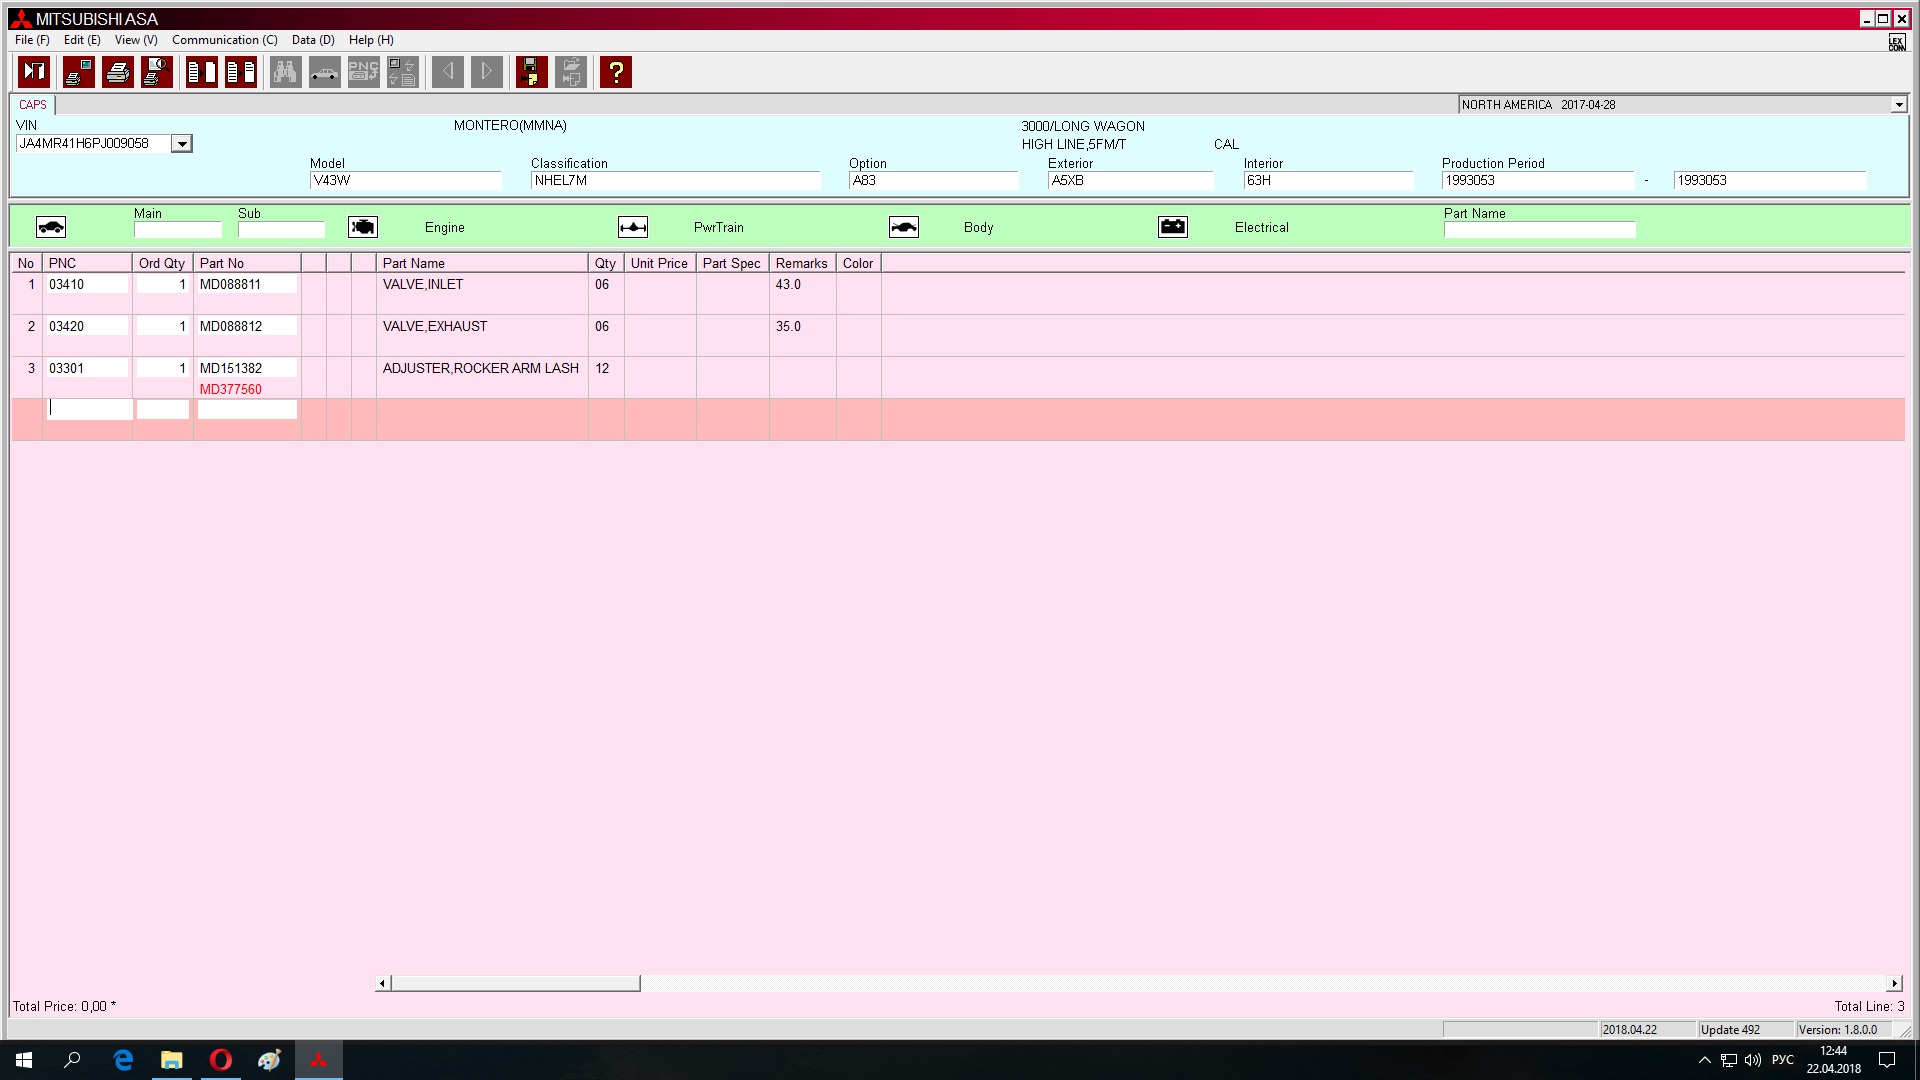Screen dimensions: 1920x1080
Task: Click the save-to-floppy toolbar icon
Action: [531, 72]
